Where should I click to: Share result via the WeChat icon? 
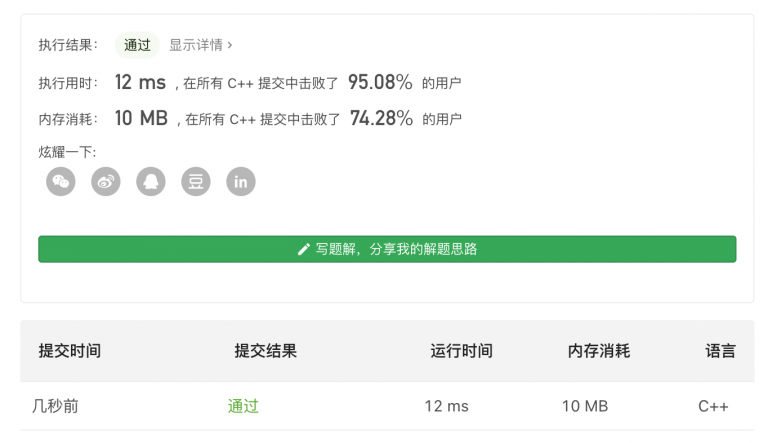click(x=61, y=181)
